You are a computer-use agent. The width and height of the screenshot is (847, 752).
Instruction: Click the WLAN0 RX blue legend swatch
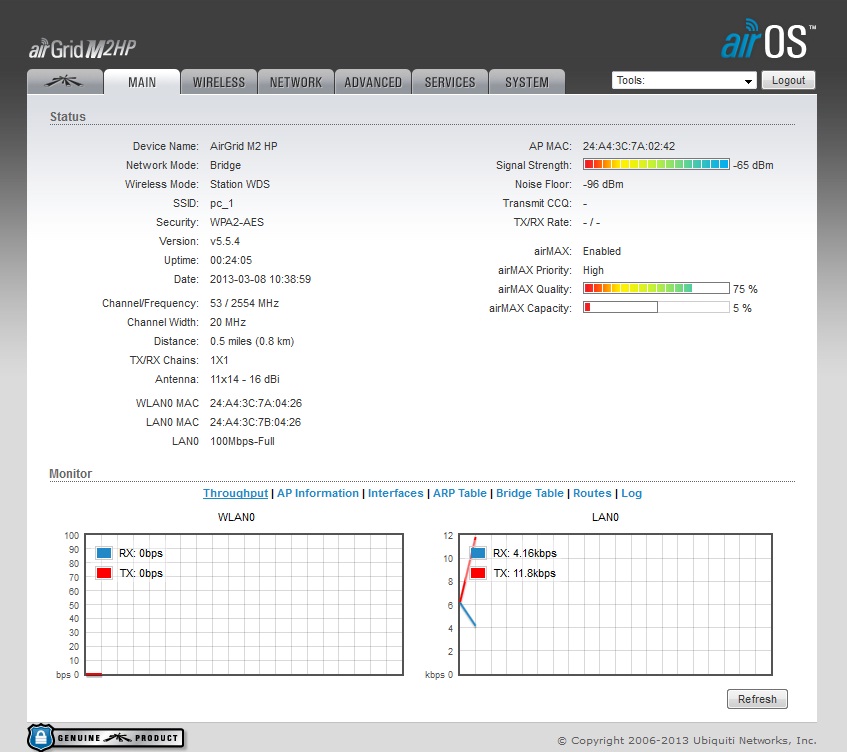click(x=104, y=553)
